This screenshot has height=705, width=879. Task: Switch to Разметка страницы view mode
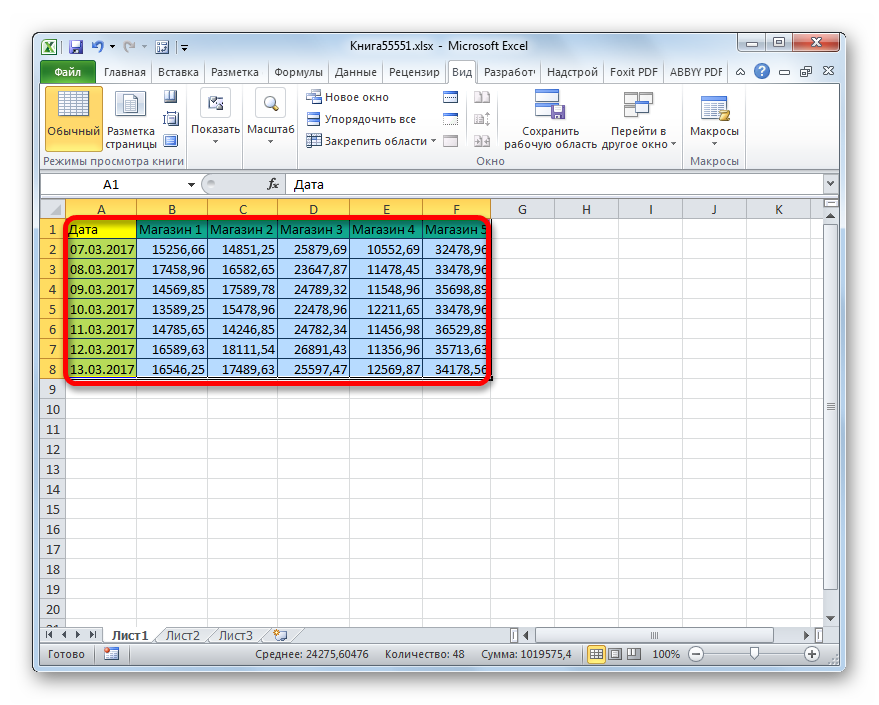131,119
